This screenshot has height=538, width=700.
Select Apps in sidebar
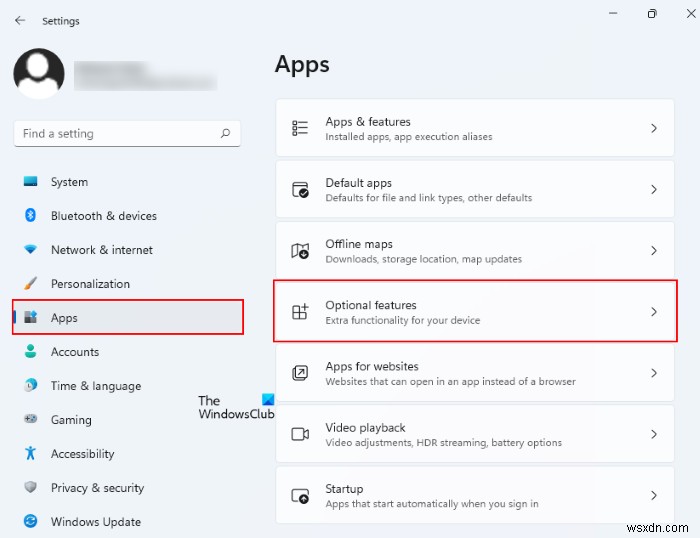coord(128,317)
